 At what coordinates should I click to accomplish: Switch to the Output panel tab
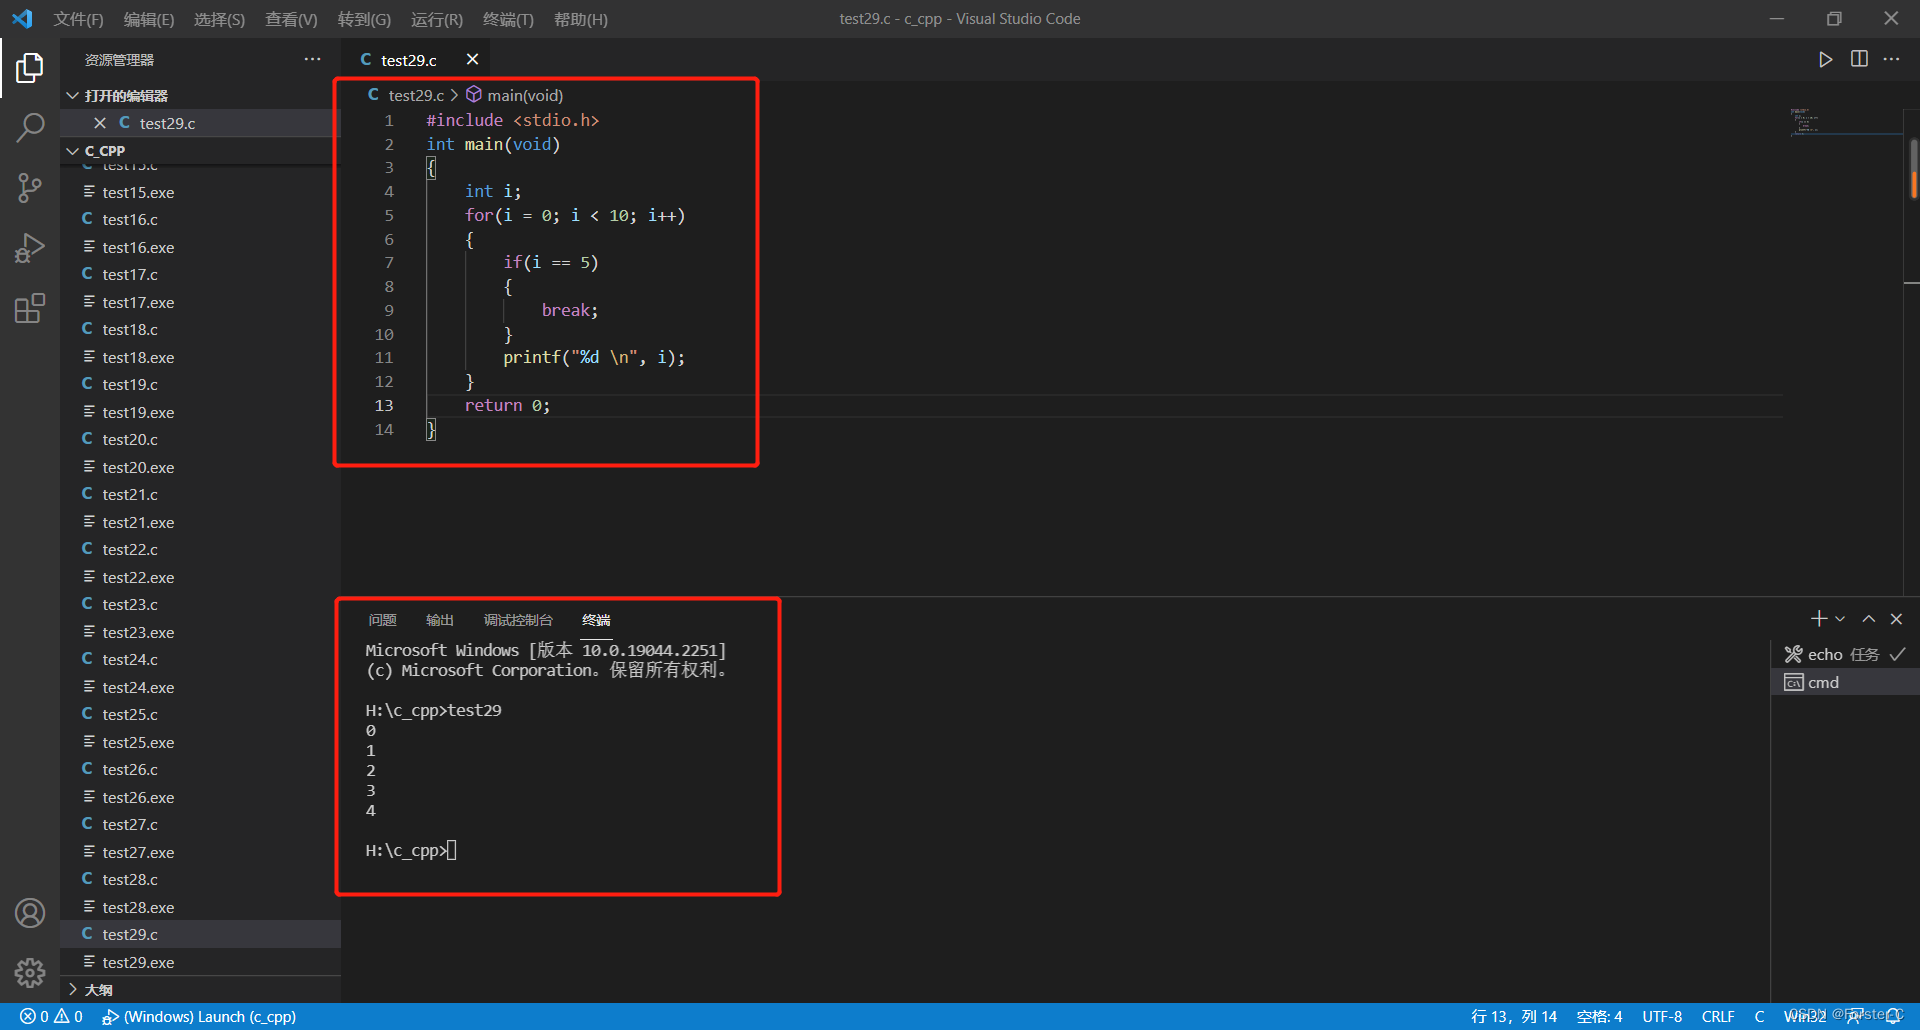coord(440,620)
